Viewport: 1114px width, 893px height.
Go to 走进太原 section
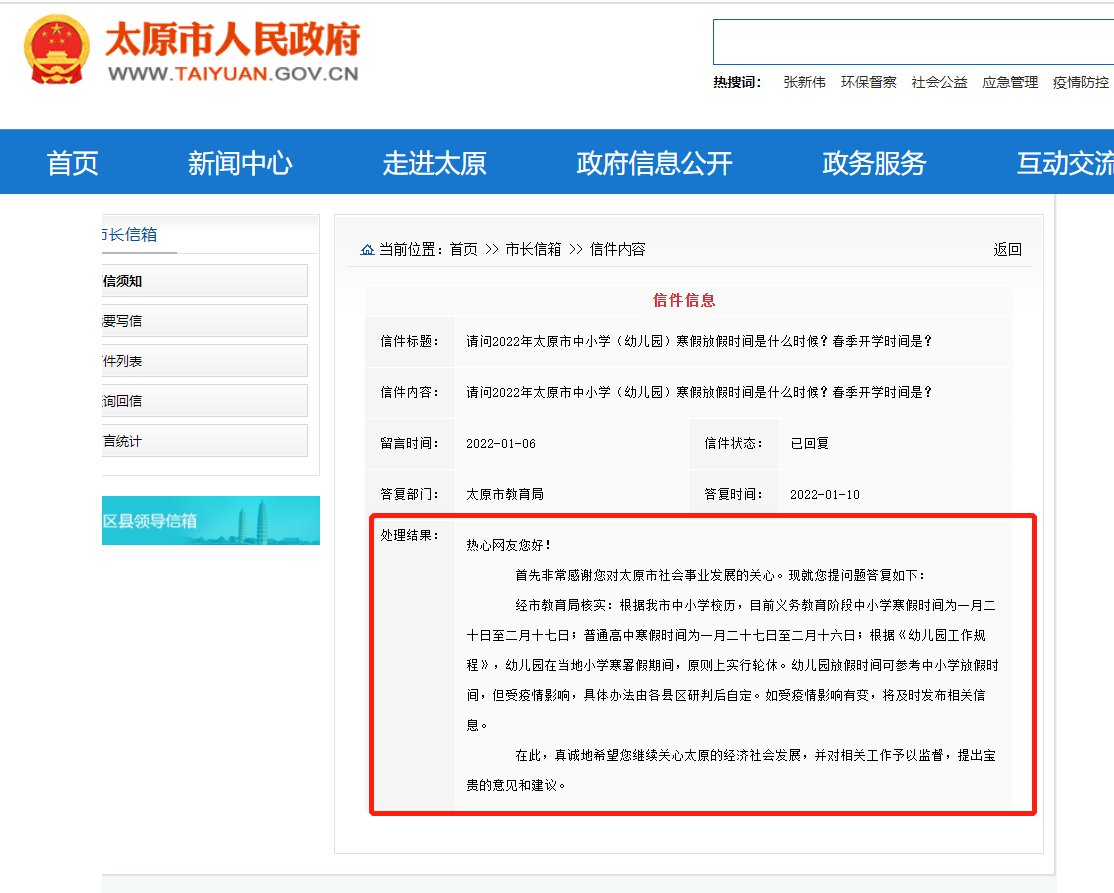434,163
